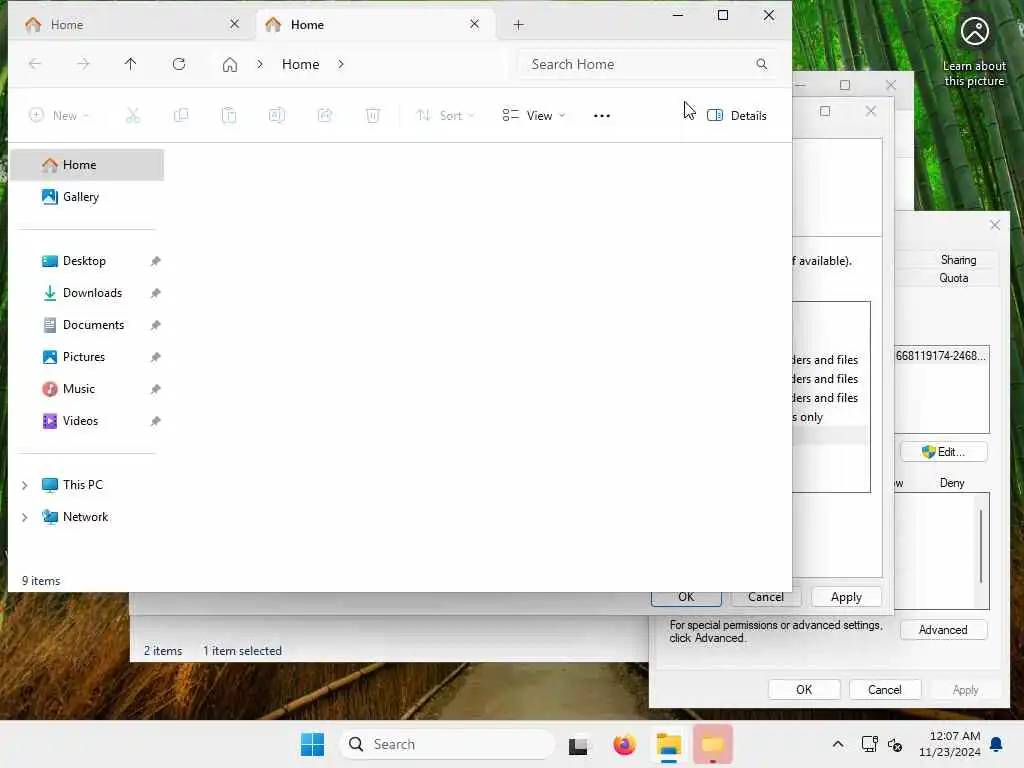The image size is (1024, 768).
Task: Close the first Home tab
Action: coord(234,24)
